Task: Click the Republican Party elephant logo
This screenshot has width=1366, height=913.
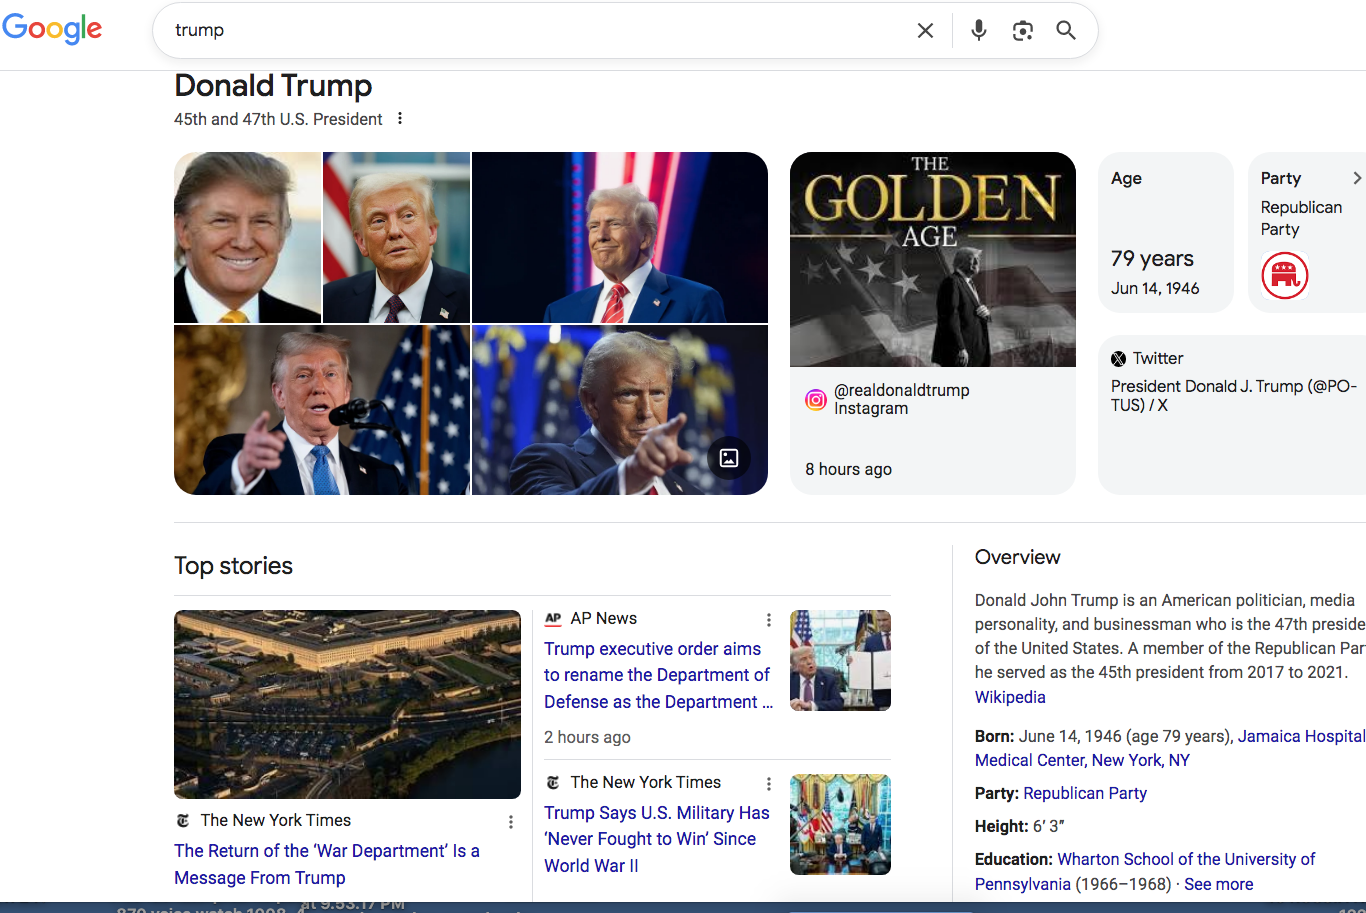Action: 1285,276
